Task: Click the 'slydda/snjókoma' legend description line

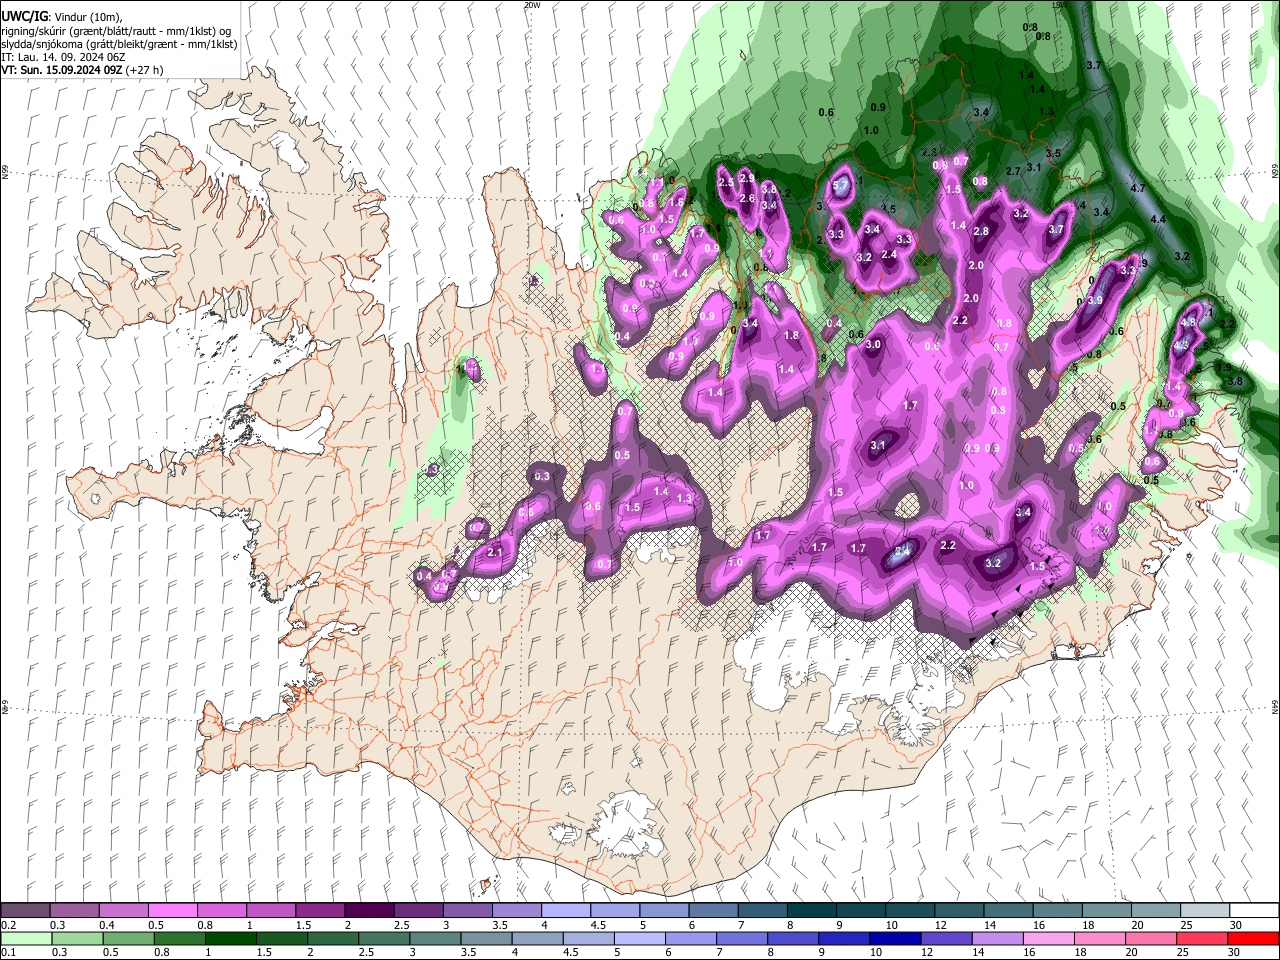Action: [x=120, y=44]
